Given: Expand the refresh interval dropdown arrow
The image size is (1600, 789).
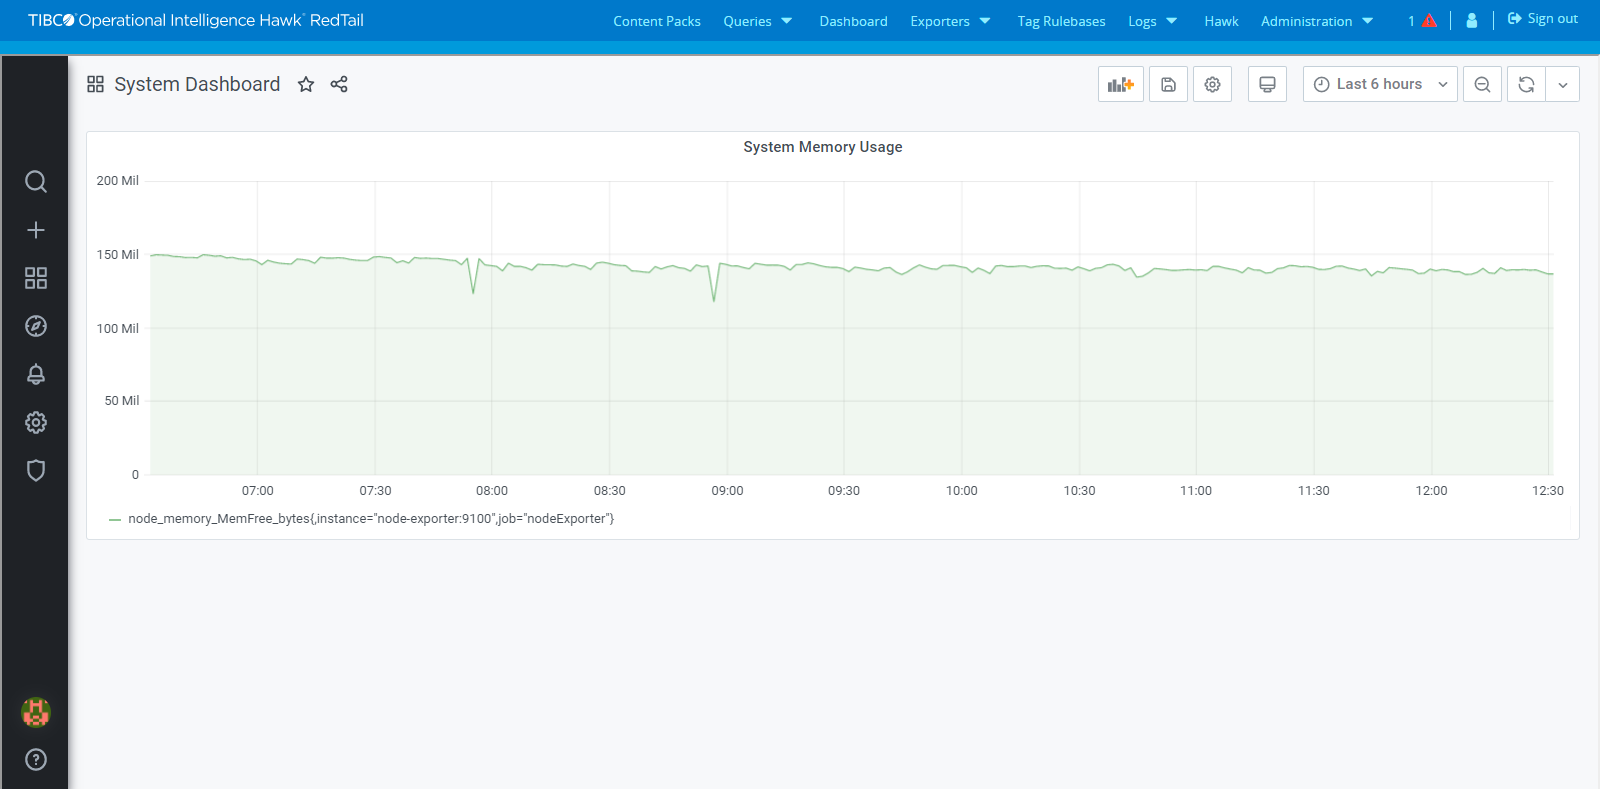Looking at the screenshot, I should [x=1562, y=85].
